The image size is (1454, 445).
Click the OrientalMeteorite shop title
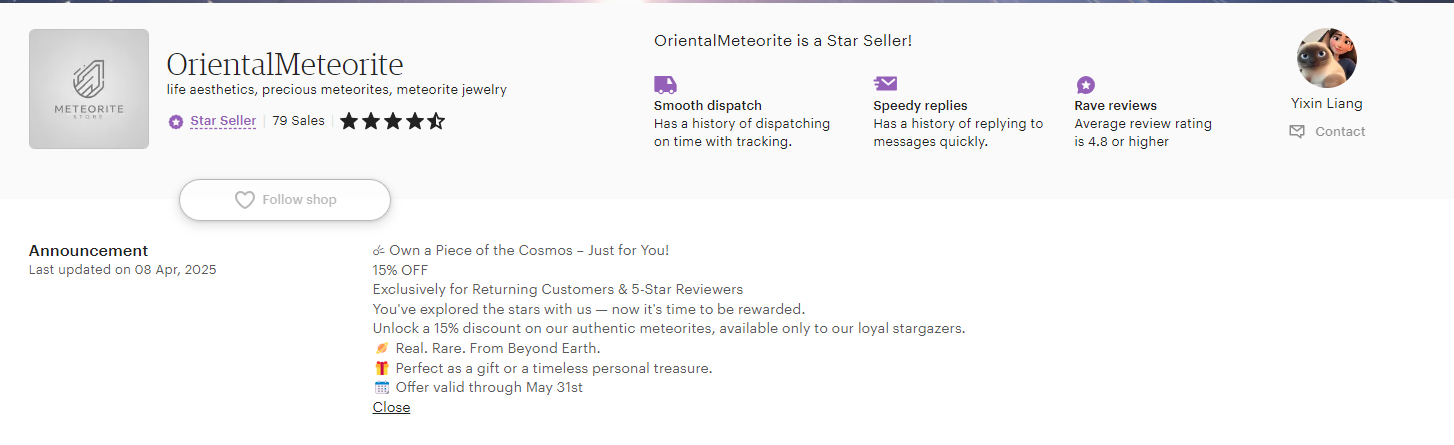(285, 65)
